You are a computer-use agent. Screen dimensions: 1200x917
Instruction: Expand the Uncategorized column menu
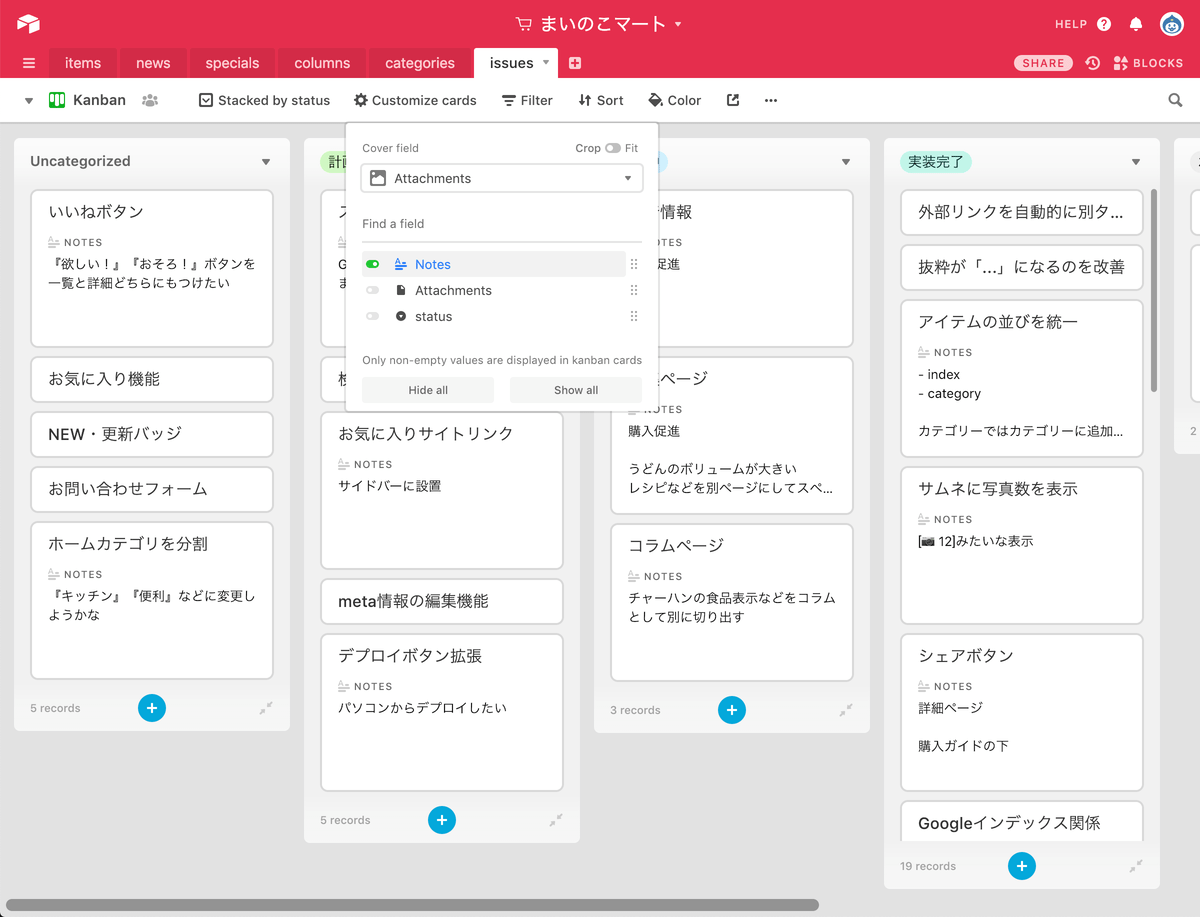pos(266,161)
